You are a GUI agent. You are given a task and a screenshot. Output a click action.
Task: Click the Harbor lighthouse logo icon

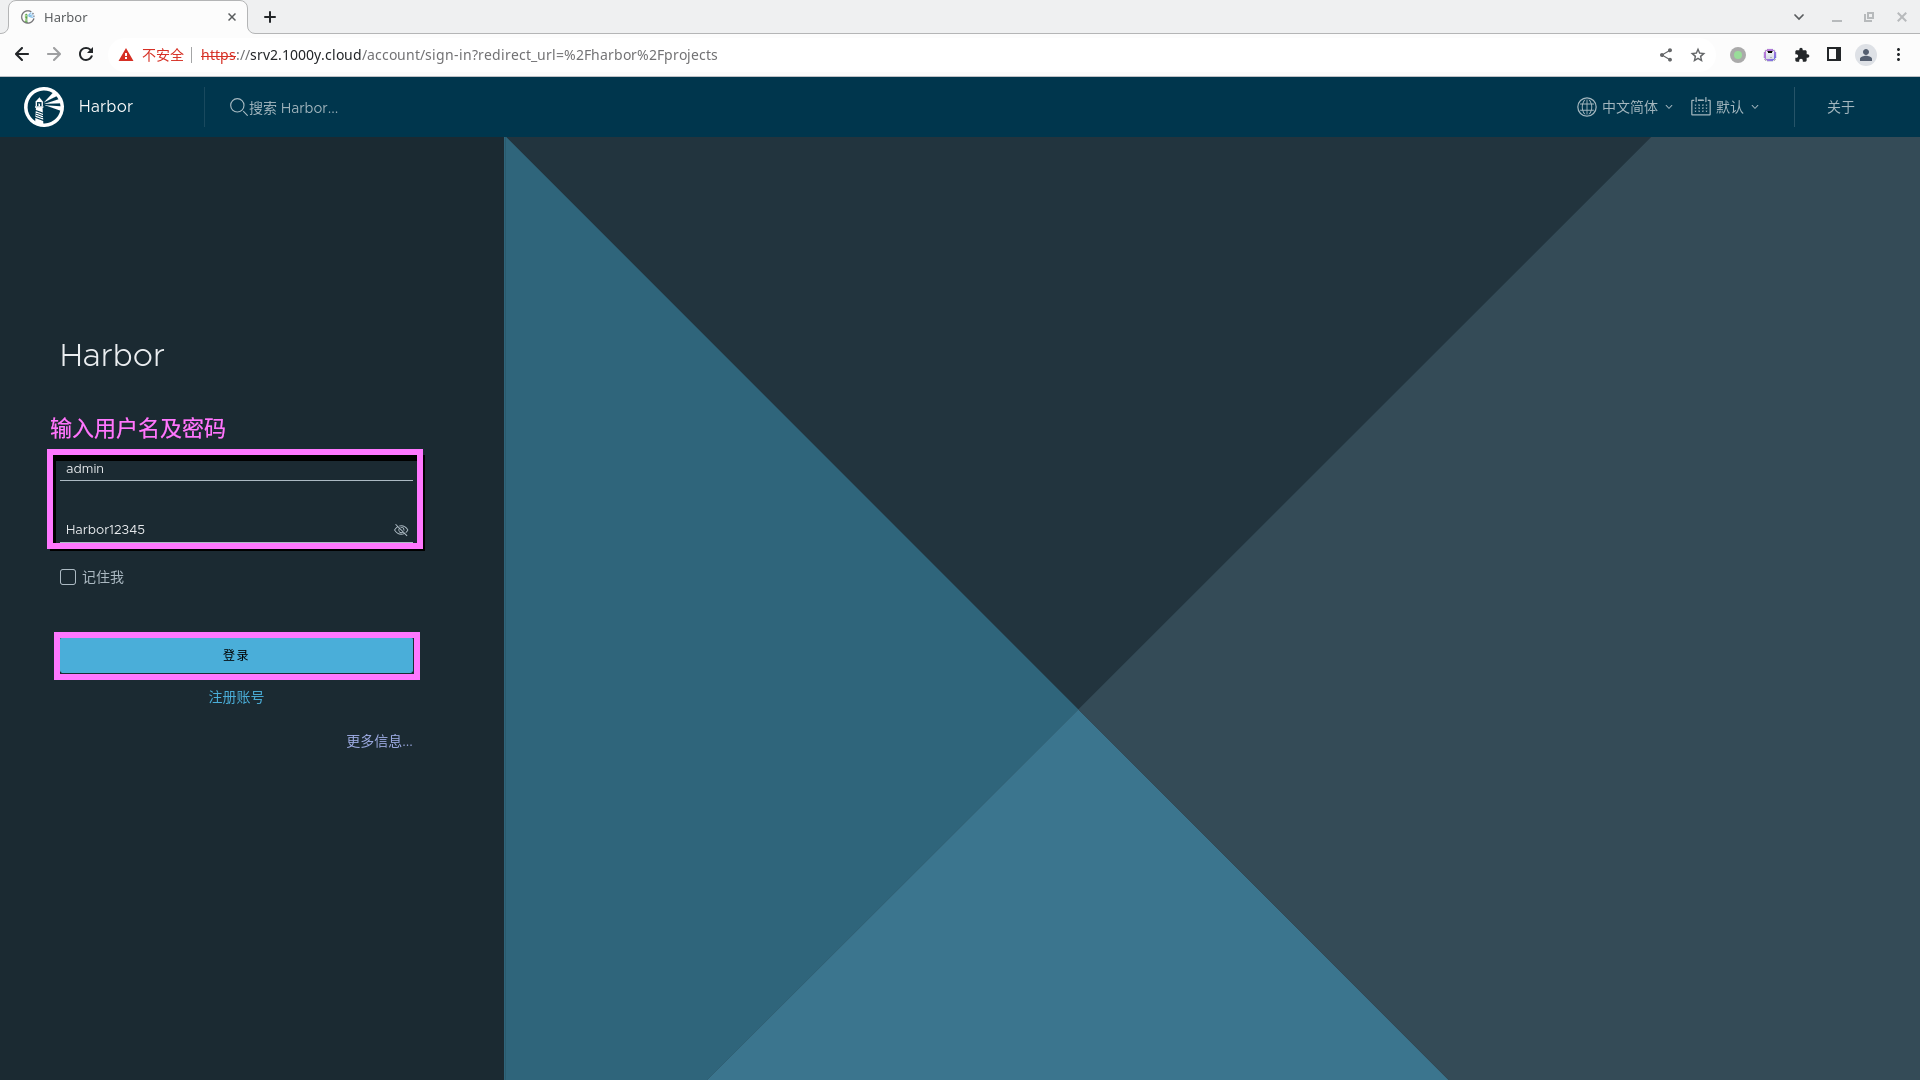(44, 107)
